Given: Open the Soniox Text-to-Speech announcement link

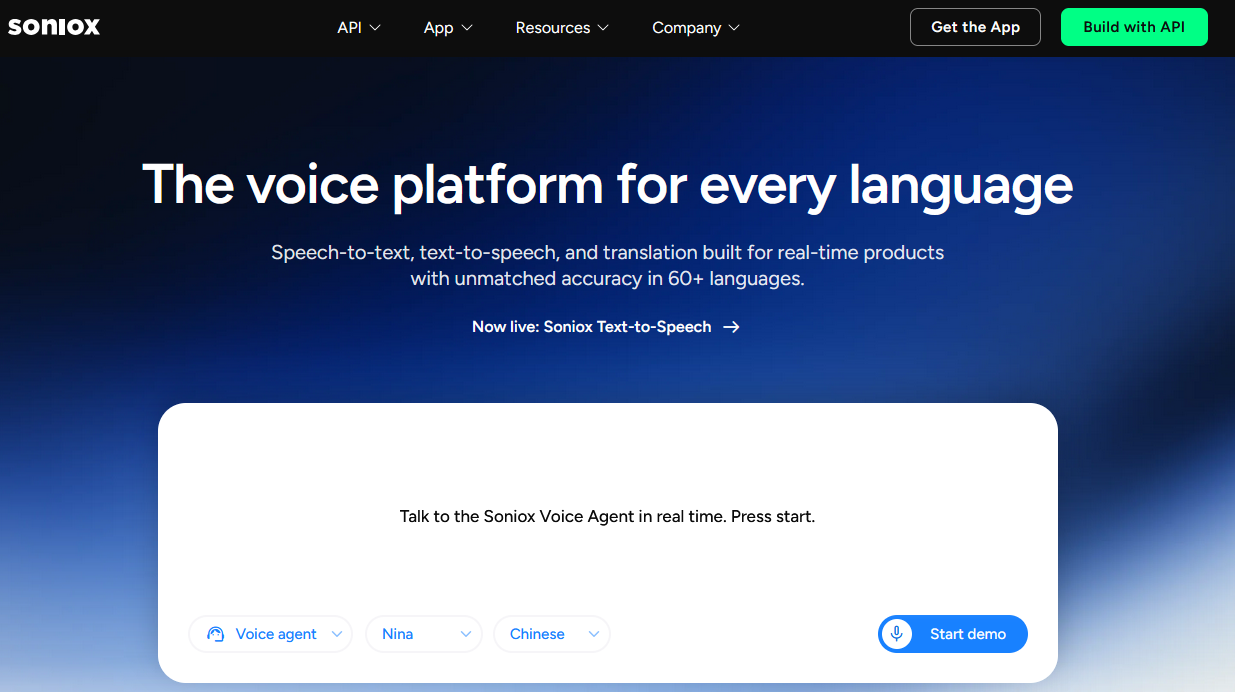Looking at the screenshot, I should 605,327.
